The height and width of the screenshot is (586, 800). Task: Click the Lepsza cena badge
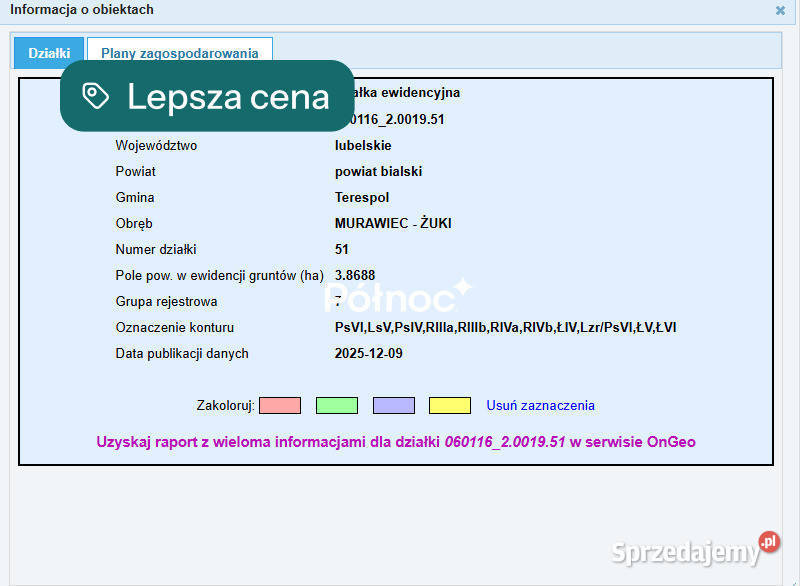(207, 96)
